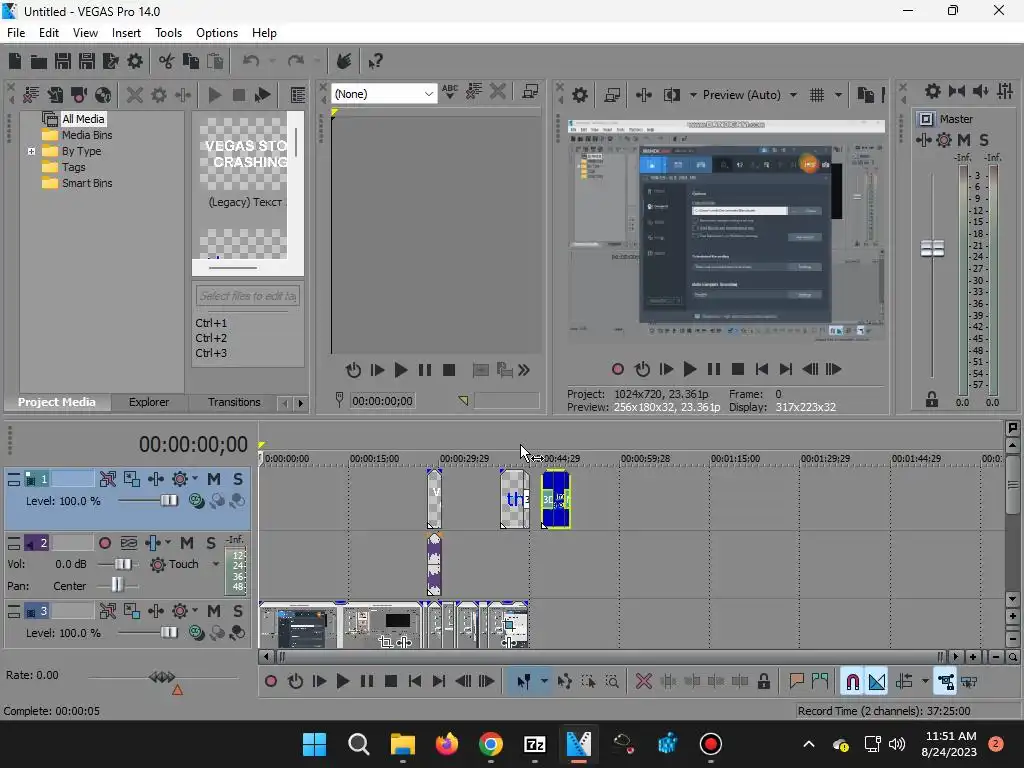Click the New project icon in main toolbar
The height and width of the screenshot is (768, 1024).
point(15,61)
